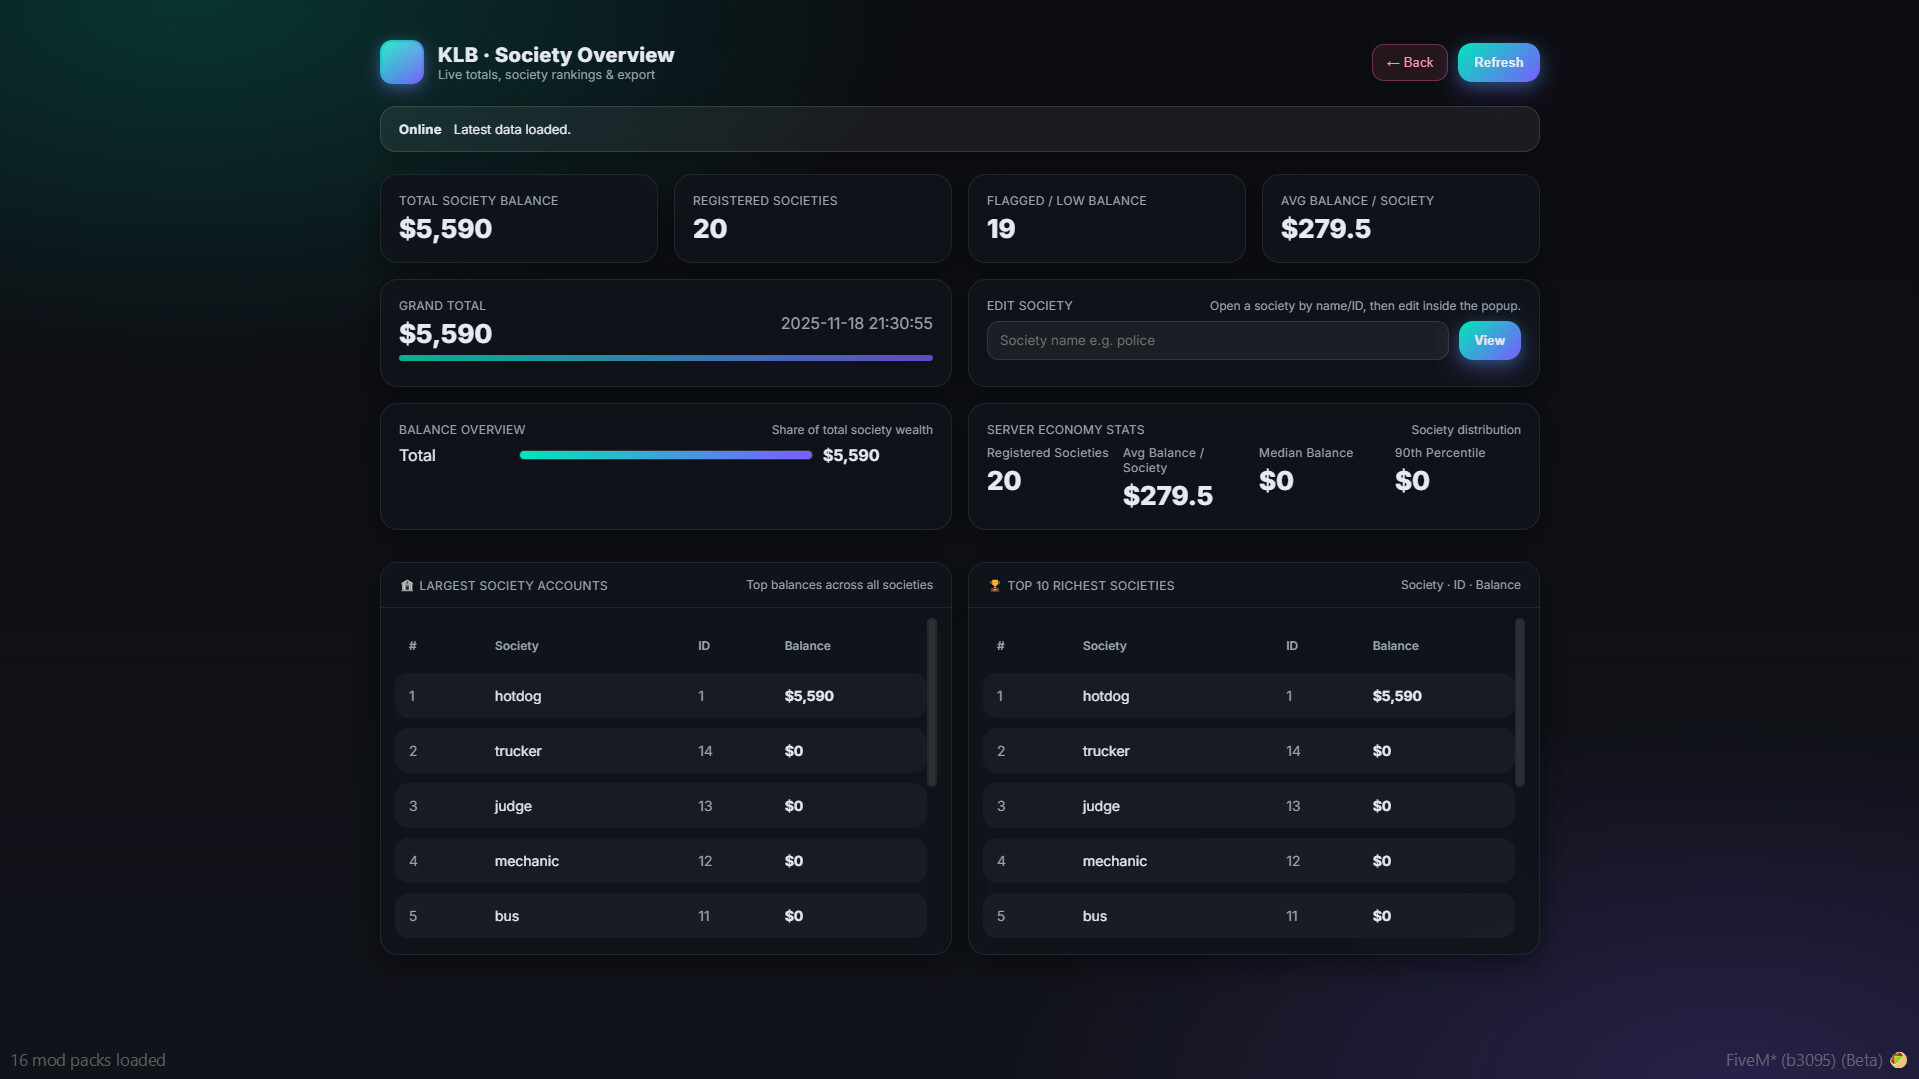Click the emoji icon in the bottom-right corner
1919x1079 pixels.
tap(1898, 1060)
